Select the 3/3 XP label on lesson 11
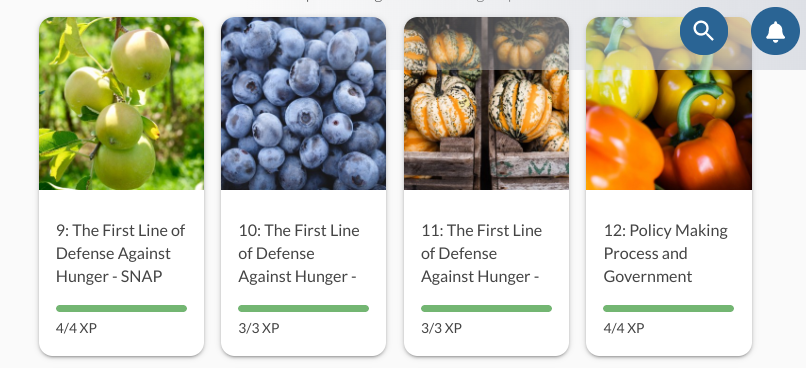 [x=441, y=328]
